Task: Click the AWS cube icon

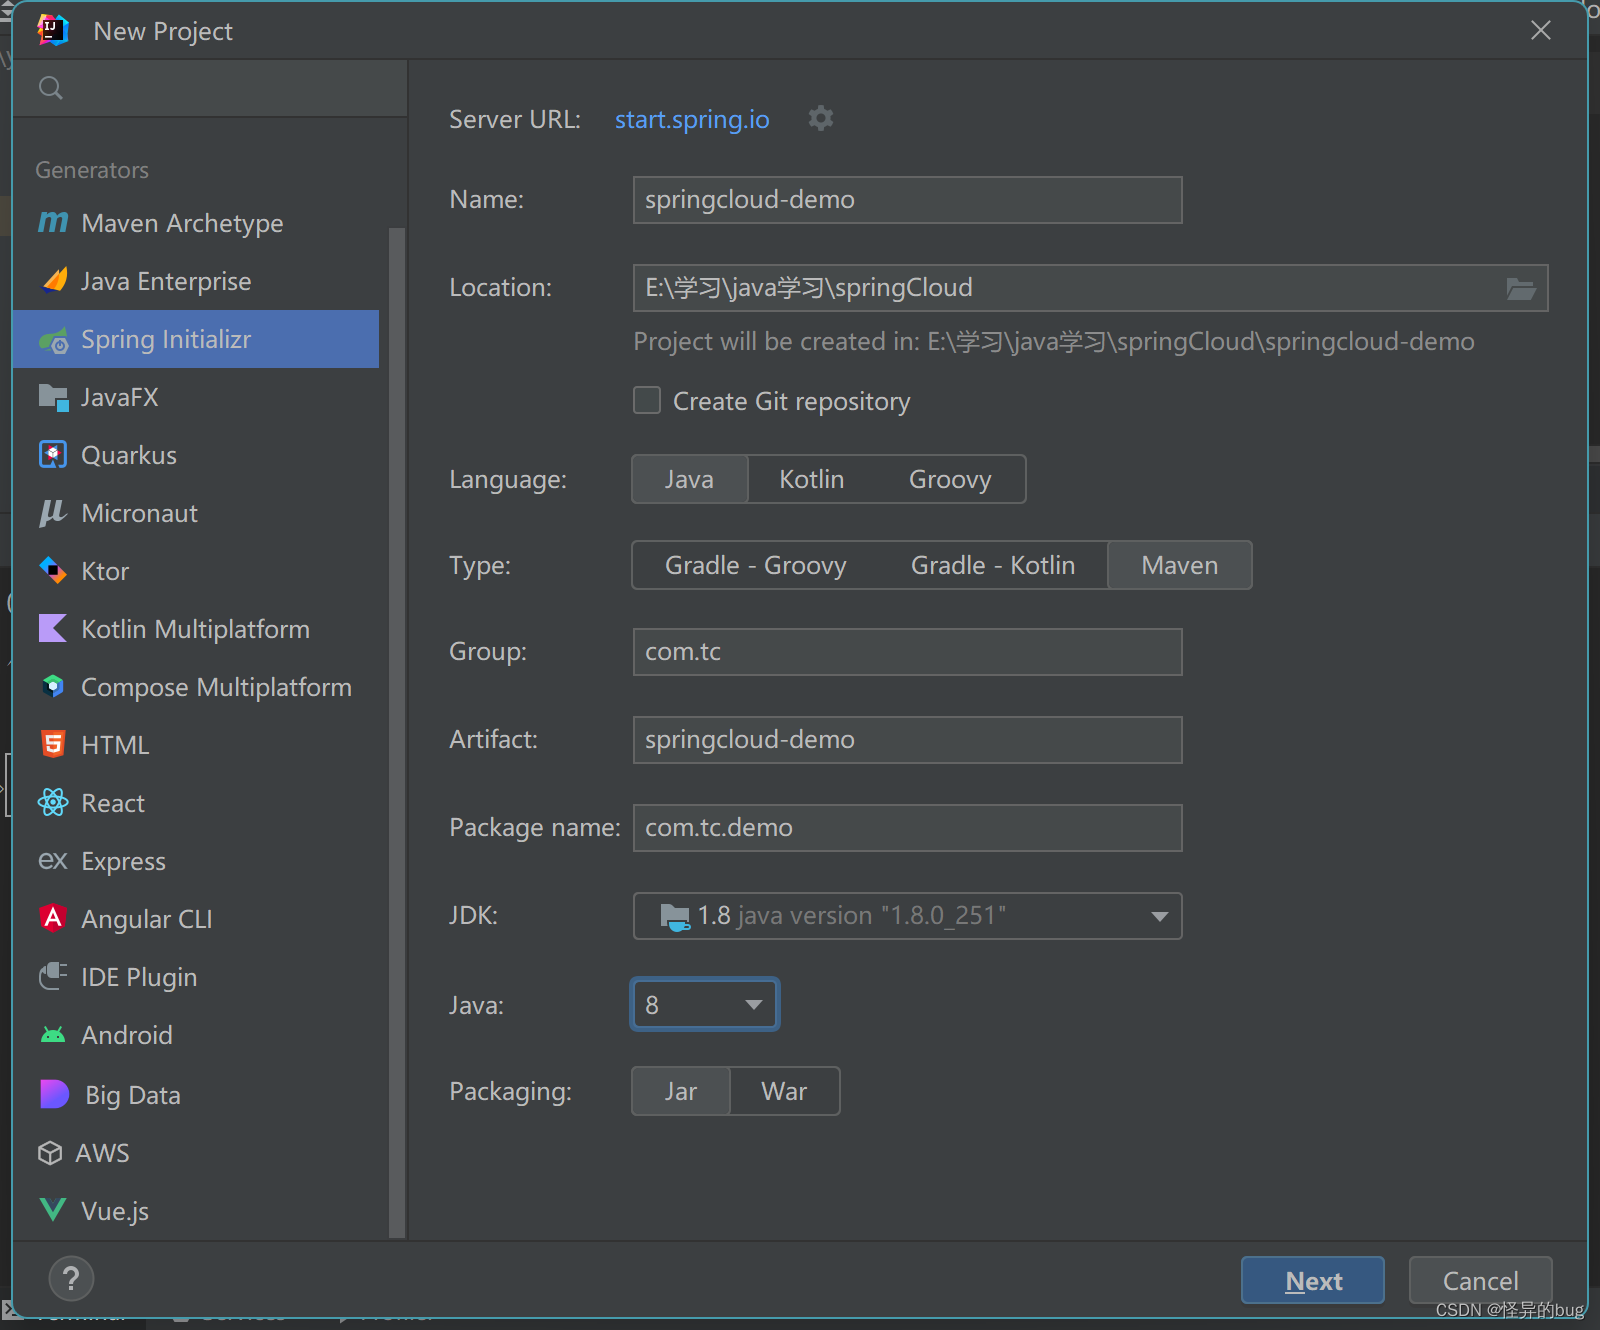Action: pos(50,1153)
